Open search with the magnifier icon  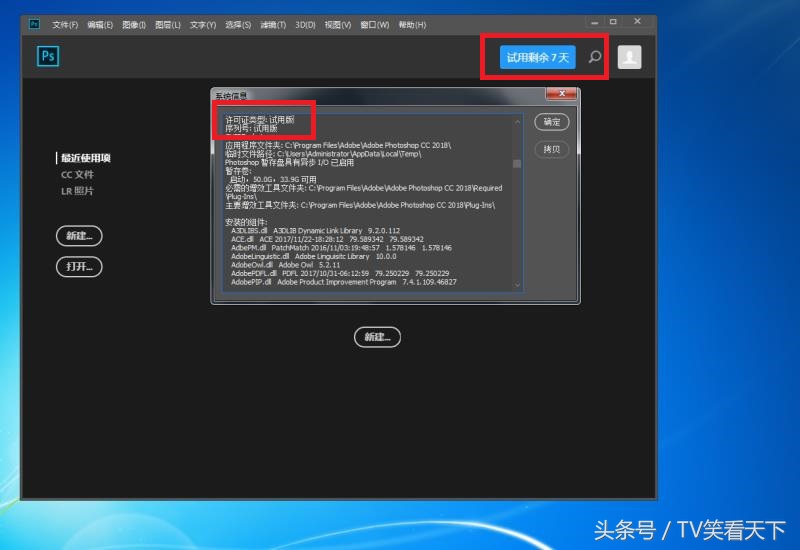tap(595, 57)
